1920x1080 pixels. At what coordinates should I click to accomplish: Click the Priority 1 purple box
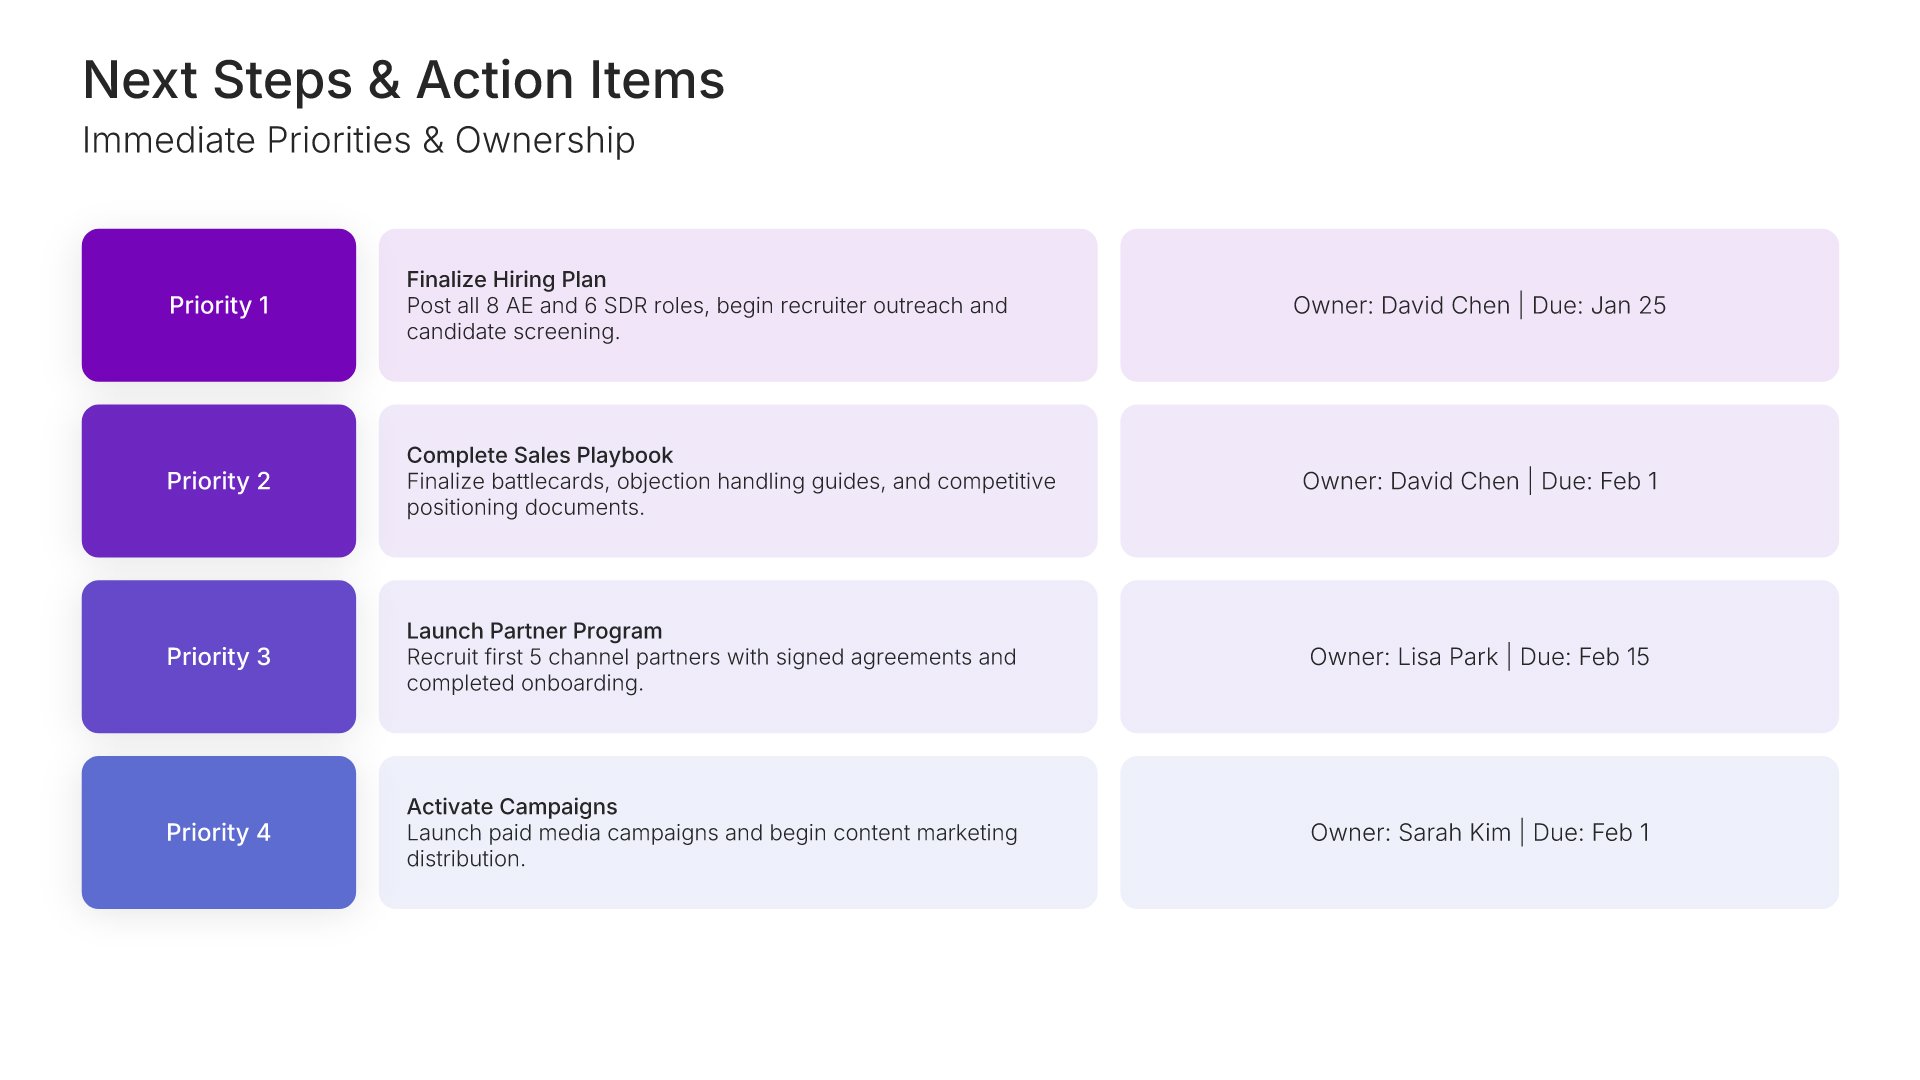(x=219, y=305)
